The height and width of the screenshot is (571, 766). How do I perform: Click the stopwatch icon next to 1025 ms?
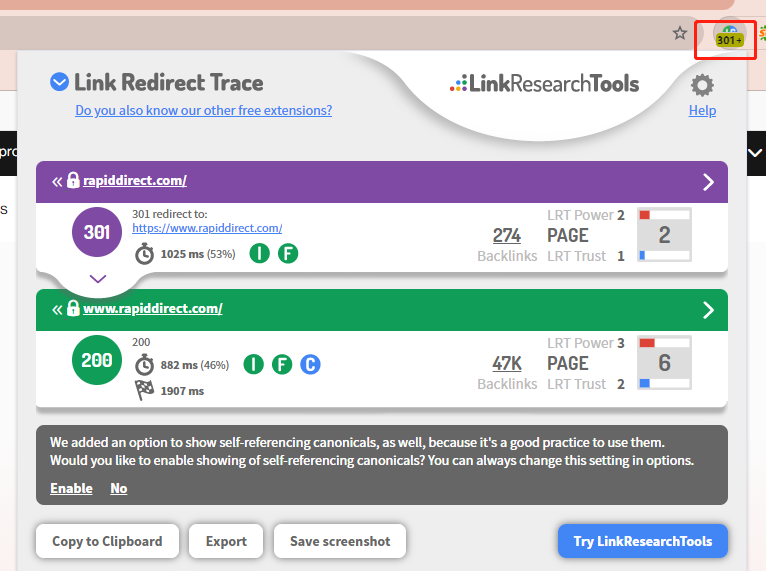point(144,254)
